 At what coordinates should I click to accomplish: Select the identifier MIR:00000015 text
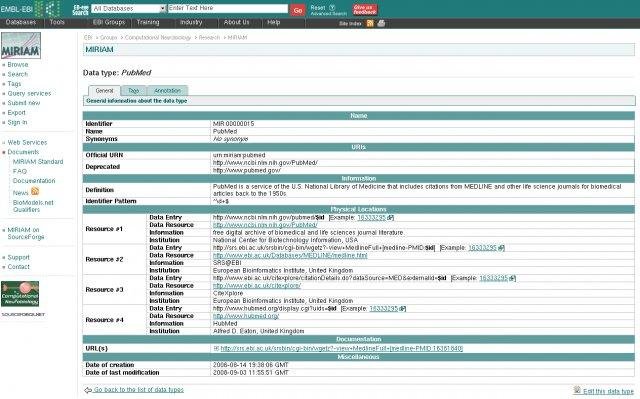pos(233,124)
